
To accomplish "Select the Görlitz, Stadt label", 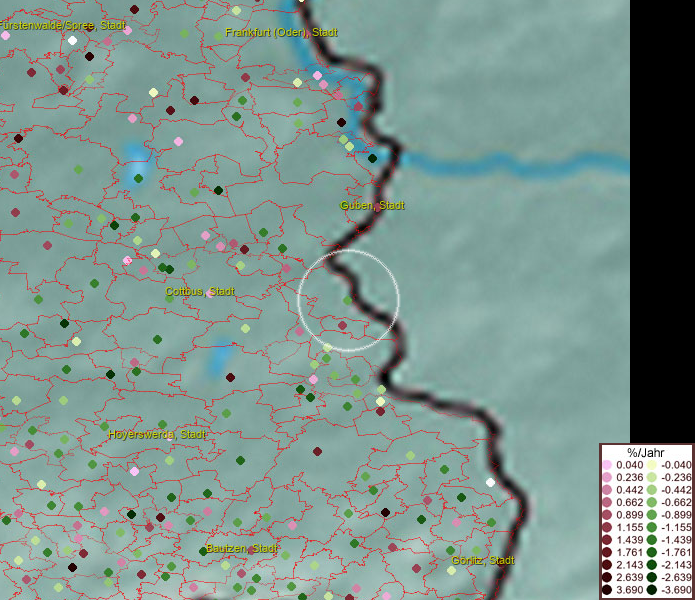I will [x=483, y=560].
